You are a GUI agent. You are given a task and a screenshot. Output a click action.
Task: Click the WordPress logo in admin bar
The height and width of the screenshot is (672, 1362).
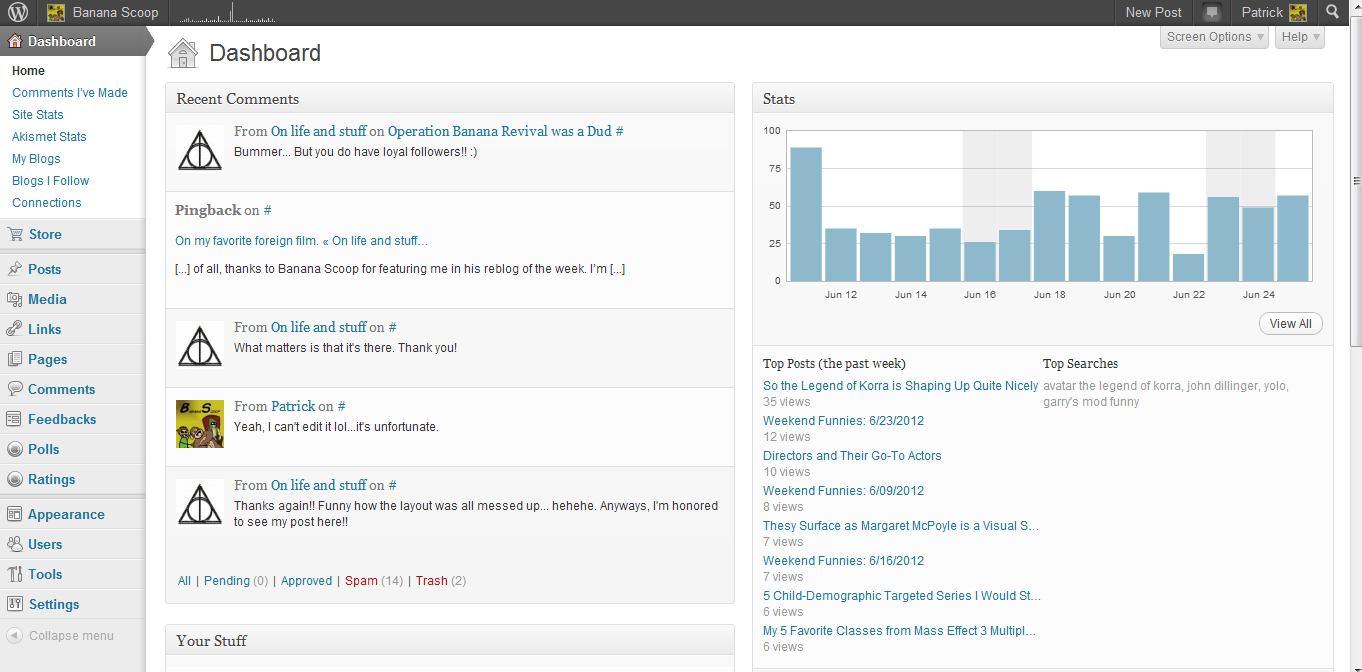point(18,13)
